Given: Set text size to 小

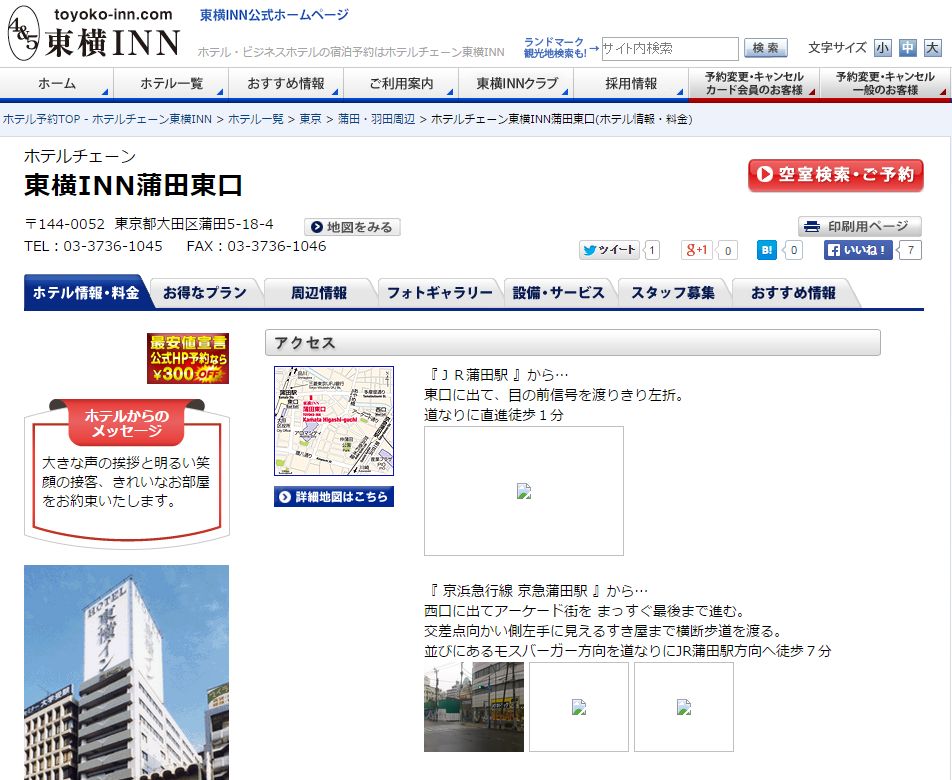Looking at the screenshot, I should pyautogui.click(x=882, y=48).
